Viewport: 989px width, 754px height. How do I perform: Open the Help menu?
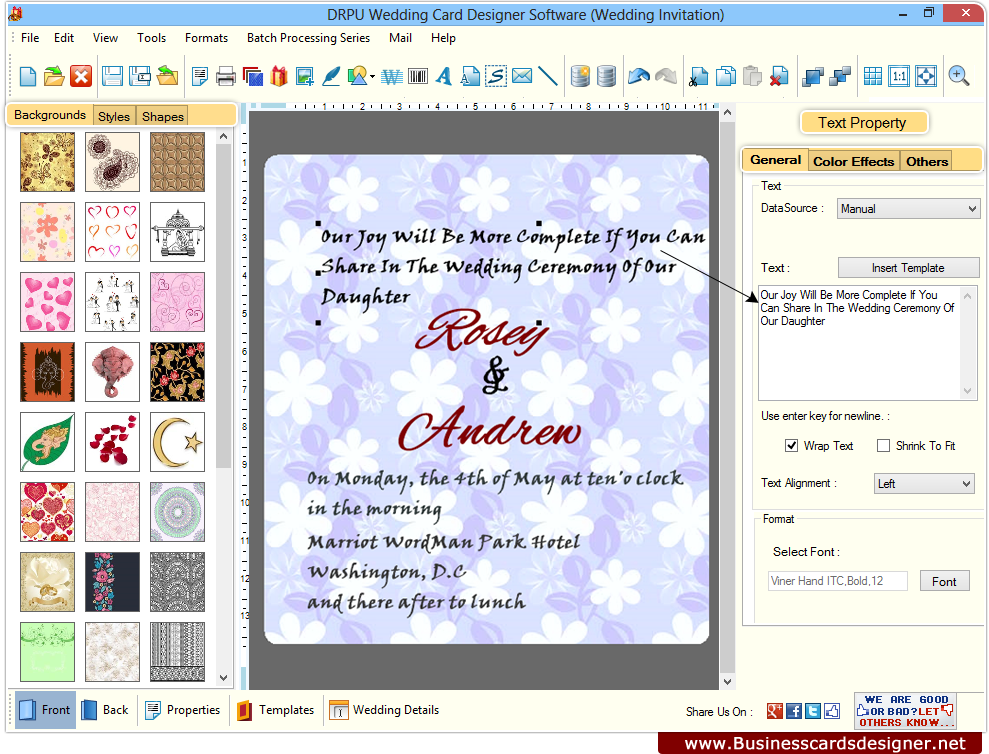[443, 38]
